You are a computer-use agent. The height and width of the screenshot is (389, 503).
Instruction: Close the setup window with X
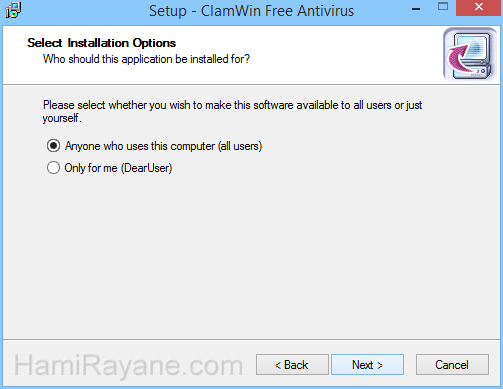click(x=479, y=7)
